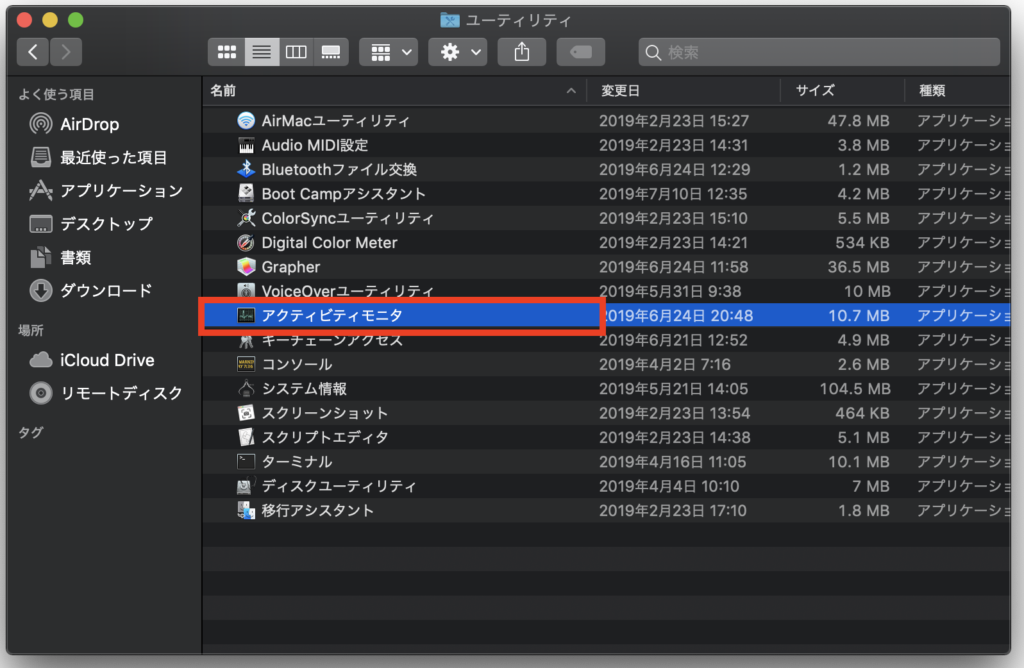
Task: Switch to list view
Action: (262, 52)
